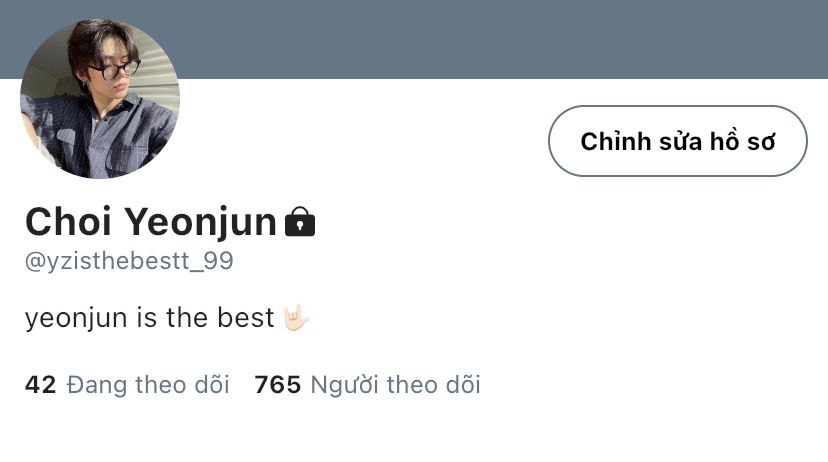
Task: Click the glasses on the avatar face
Action: click(x=116, y=69)
